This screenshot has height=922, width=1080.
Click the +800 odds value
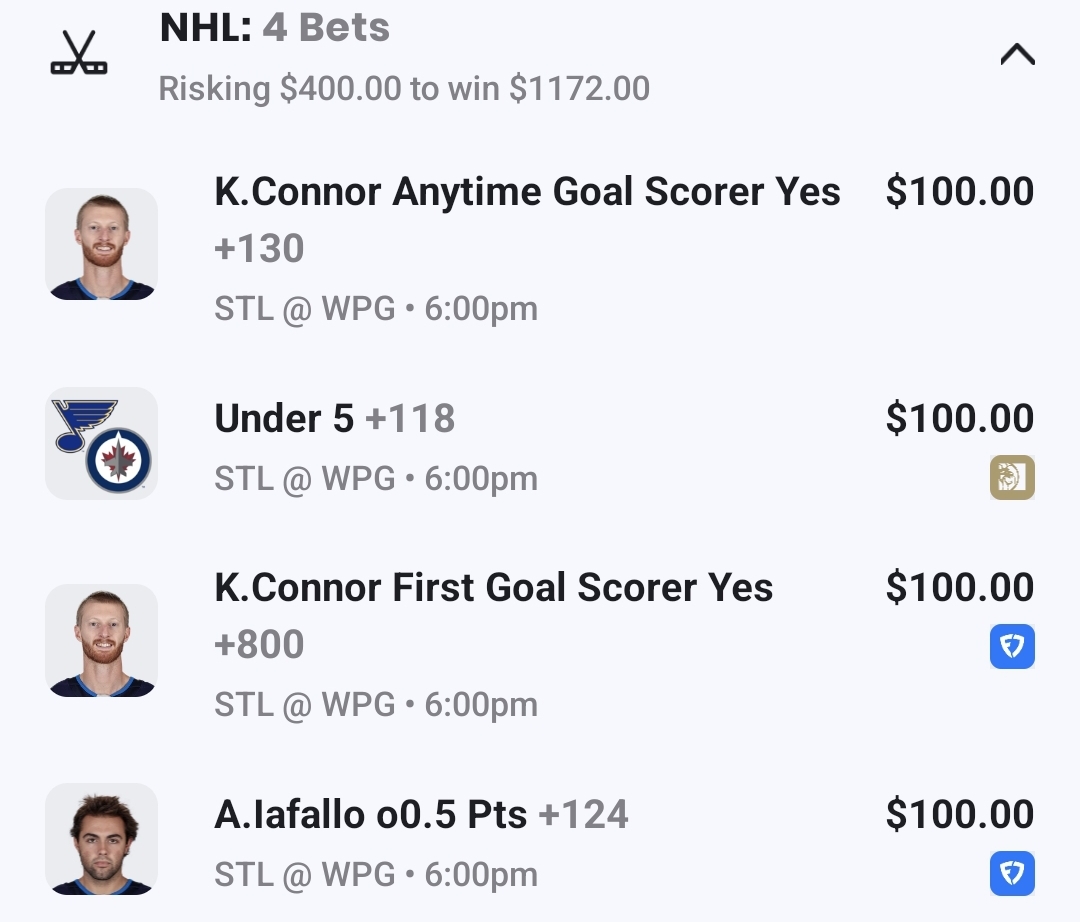click(x=259, y=645)
